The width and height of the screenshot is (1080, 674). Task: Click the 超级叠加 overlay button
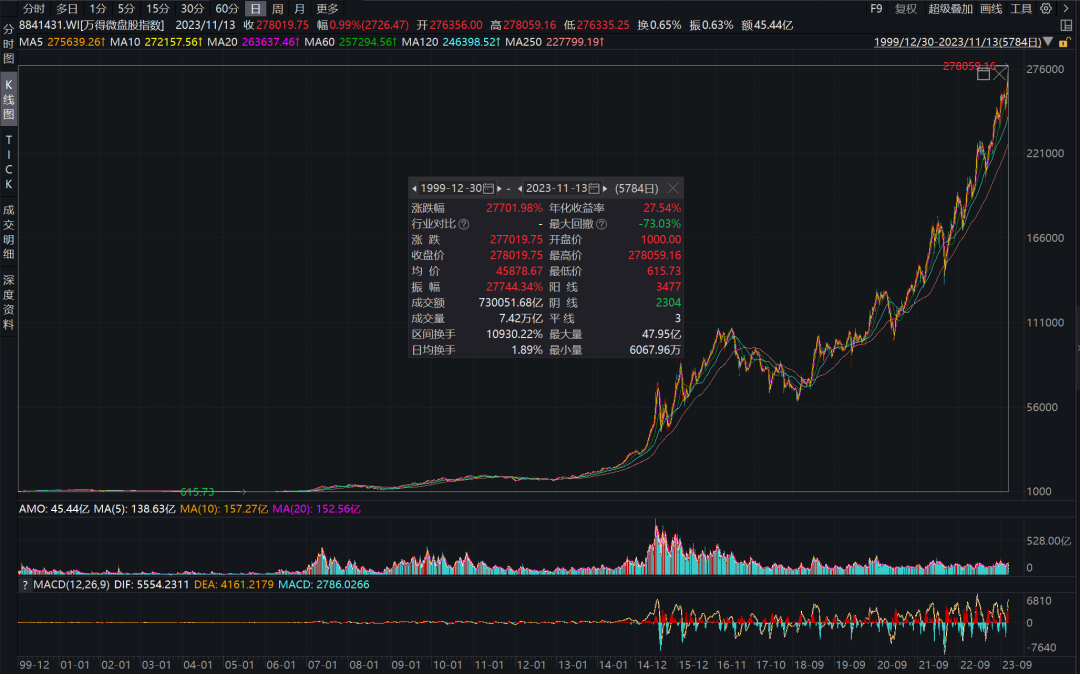click(951, 9)
